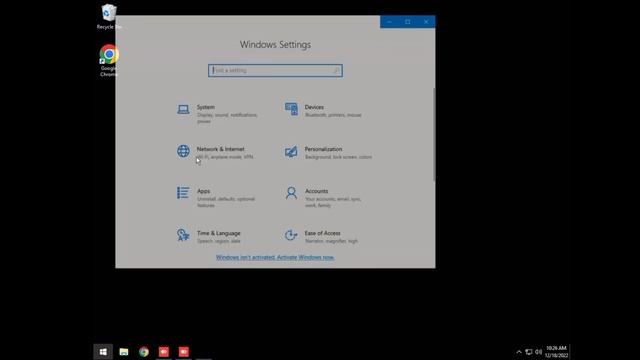Select the Personalization heading

323,149
